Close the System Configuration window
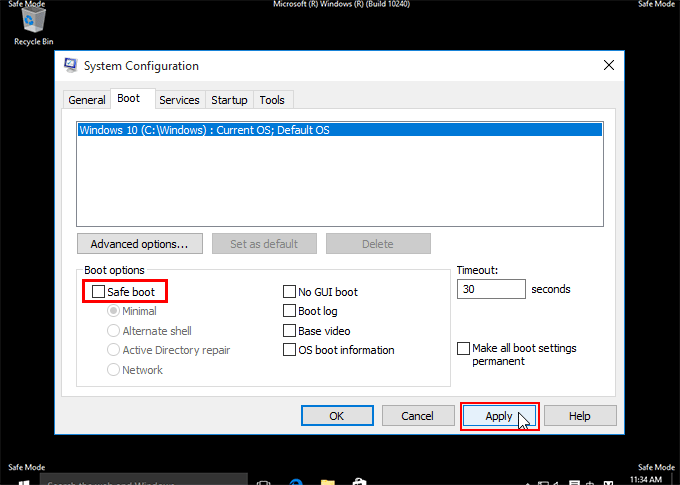The height and width of the screenshot is (485, 680). point(608,66)
